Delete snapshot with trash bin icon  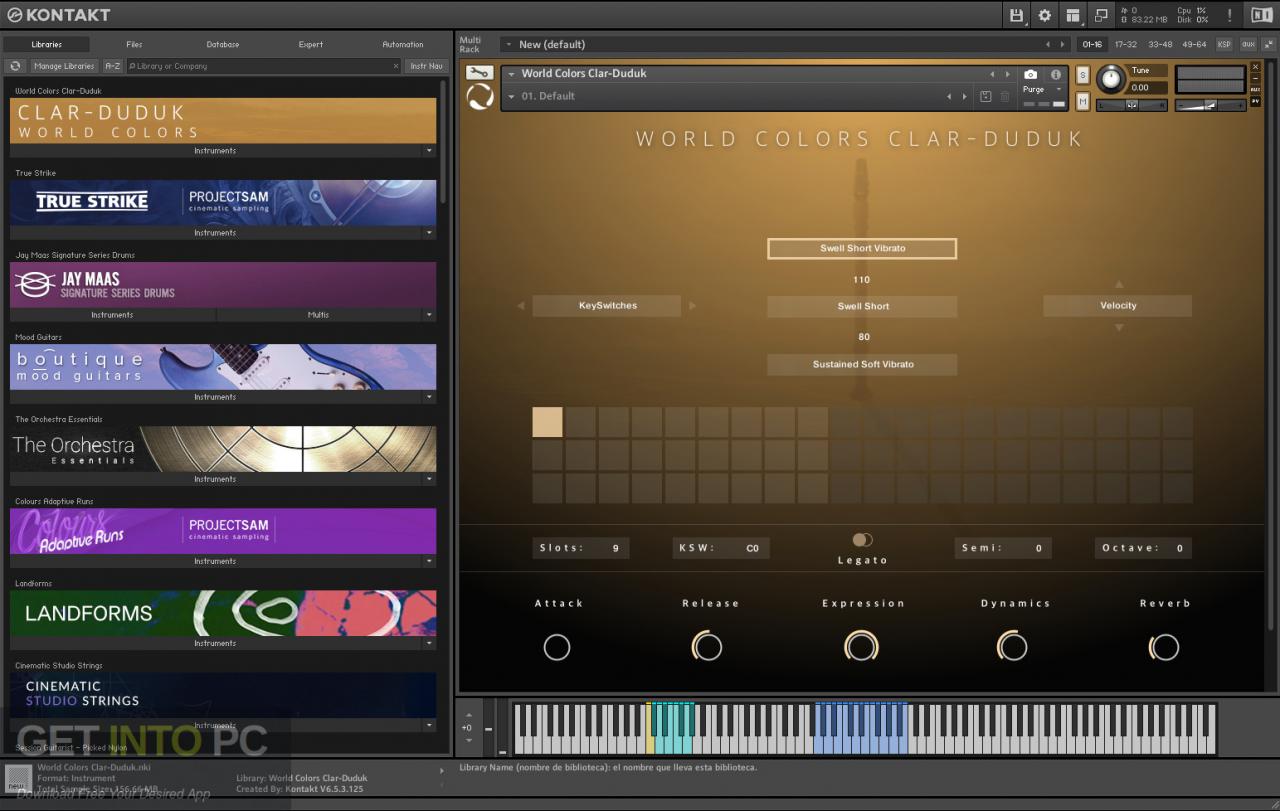point(1005,96)
